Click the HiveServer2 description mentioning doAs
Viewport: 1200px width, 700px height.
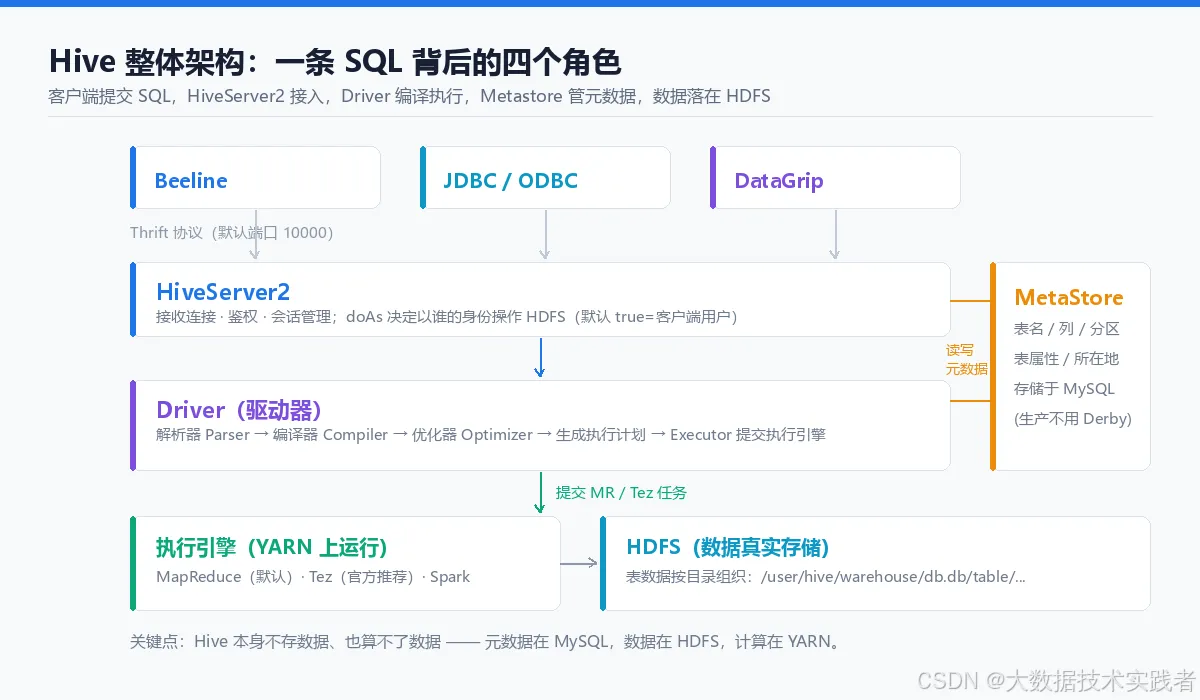coord(446,317)
